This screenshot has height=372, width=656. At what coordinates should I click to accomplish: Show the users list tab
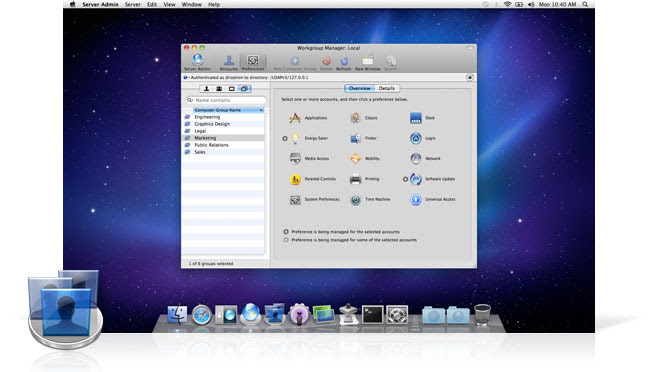coord(206,89)
